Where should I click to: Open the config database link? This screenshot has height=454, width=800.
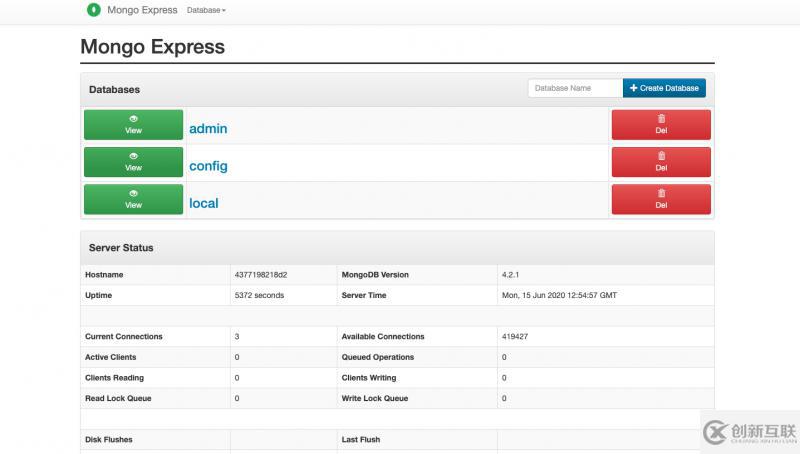[x=208, y=166]
